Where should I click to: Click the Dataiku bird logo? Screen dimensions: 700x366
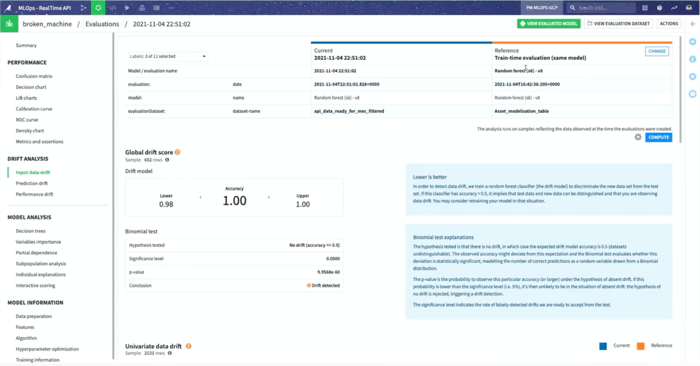(x=8, y=8)
